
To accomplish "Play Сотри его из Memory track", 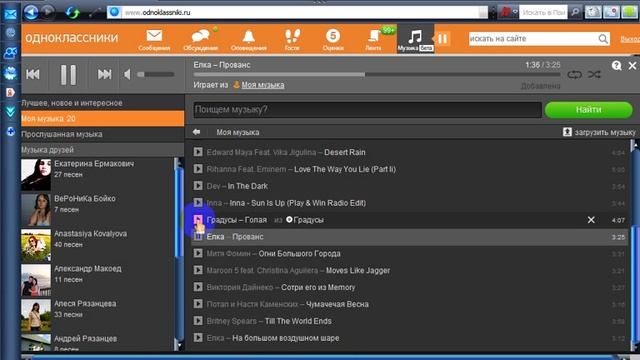I will tap(198, 287).
